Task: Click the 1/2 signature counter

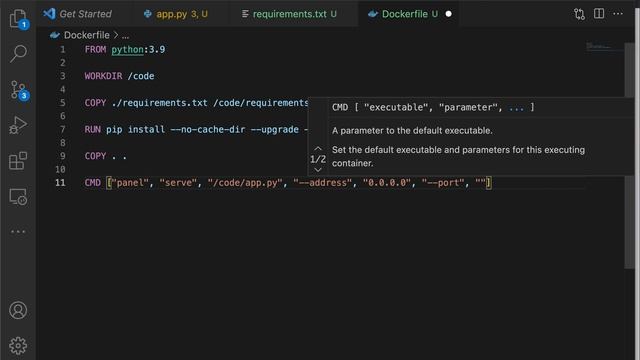Action: pos(318,159)
